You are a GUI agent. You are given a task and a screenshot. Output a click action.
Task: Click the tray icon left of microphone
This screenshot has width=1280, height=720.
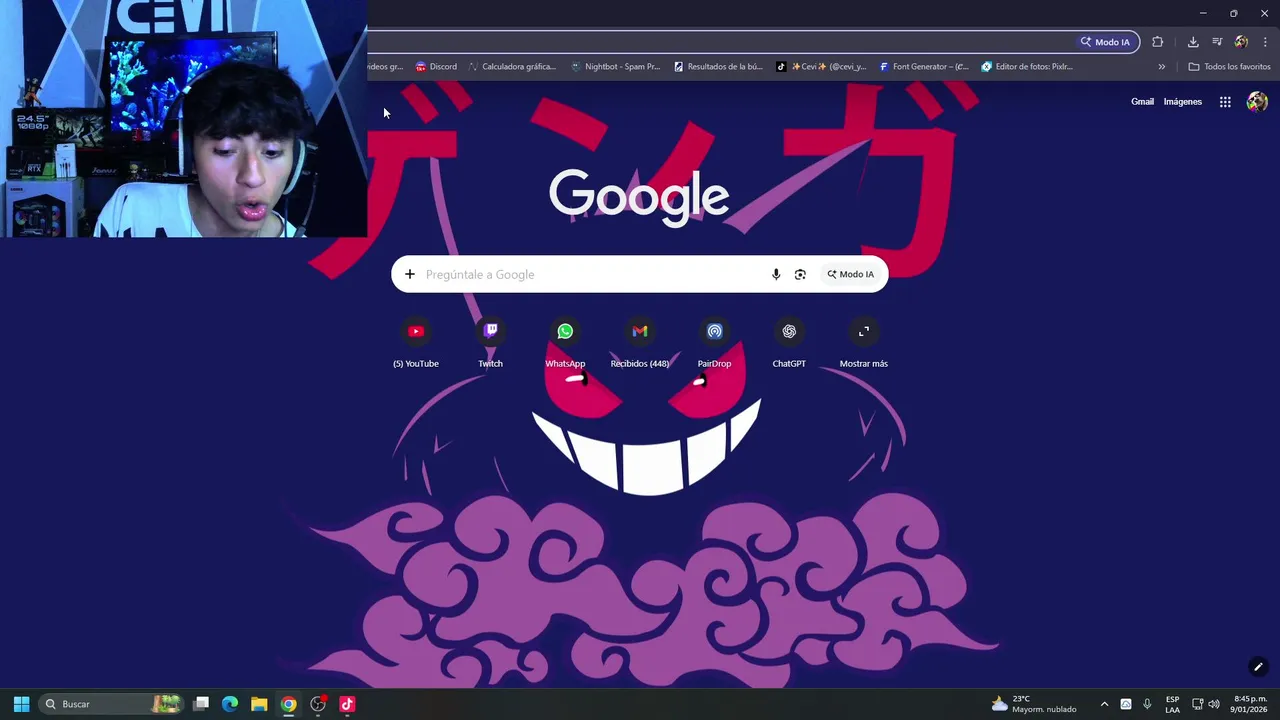coord(1126,704)
